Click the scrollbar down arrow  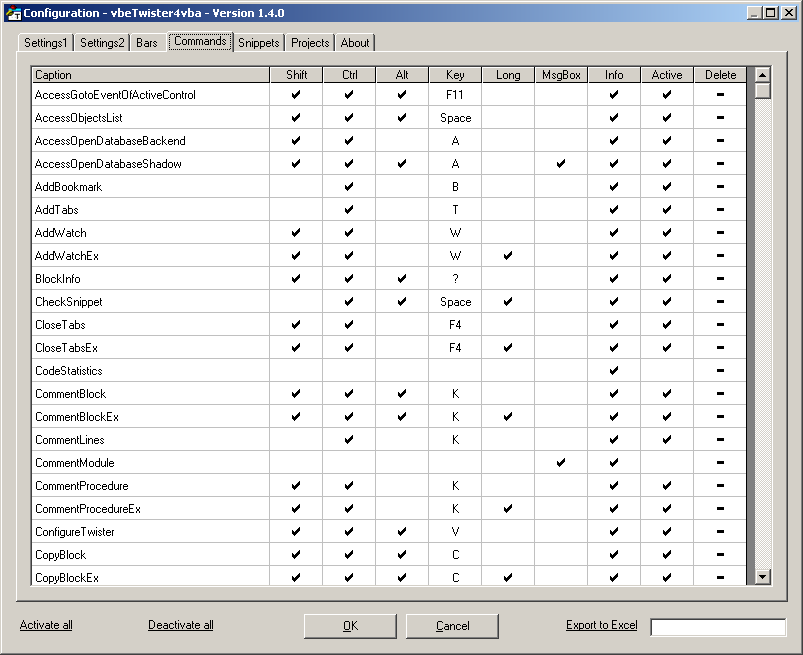click(763, 577)
